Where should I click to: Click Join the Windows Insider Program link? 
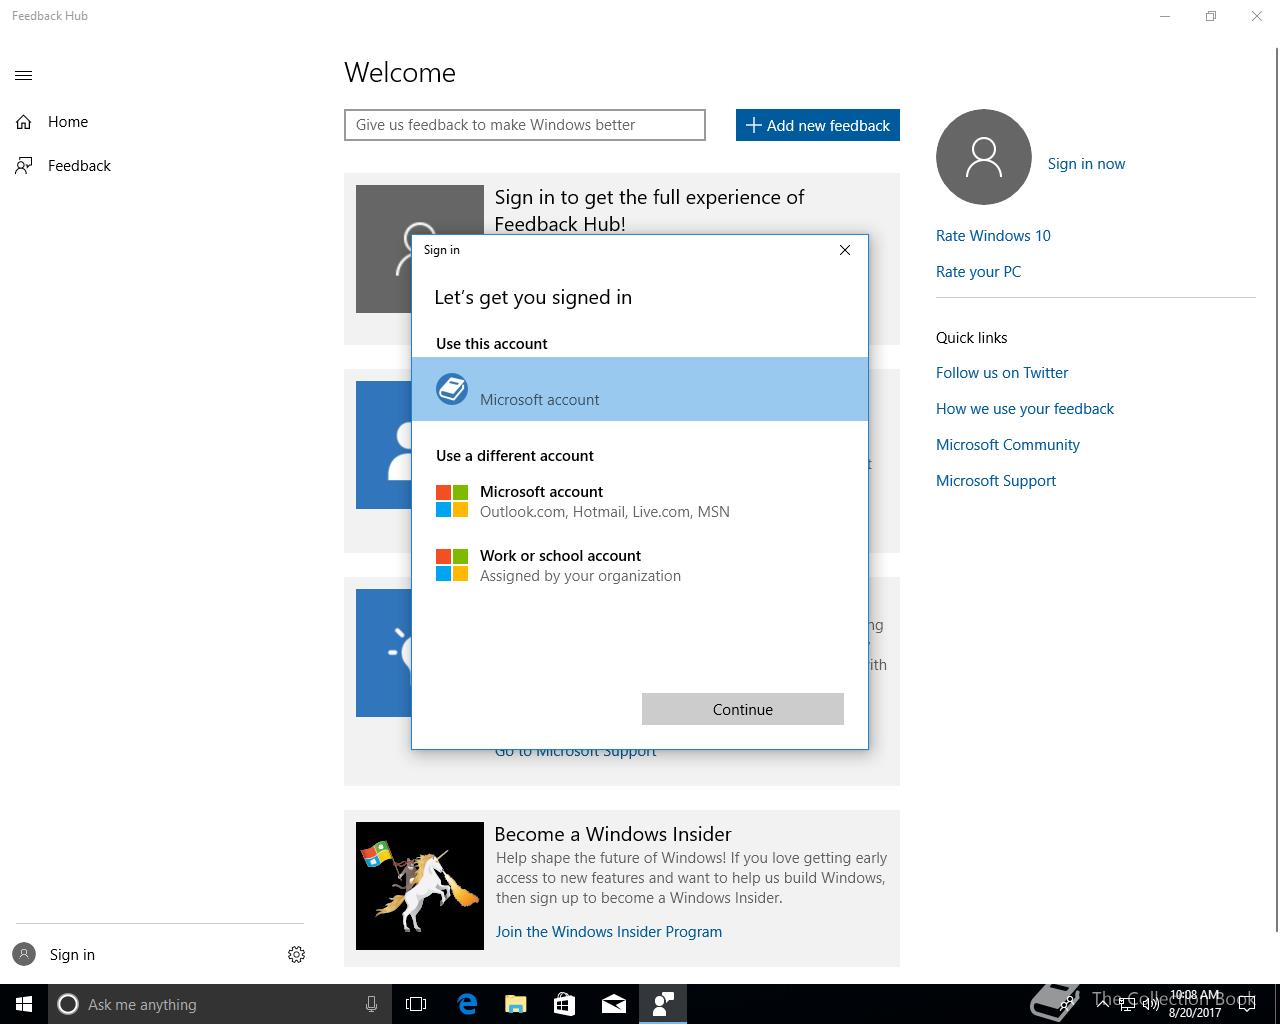609,932
